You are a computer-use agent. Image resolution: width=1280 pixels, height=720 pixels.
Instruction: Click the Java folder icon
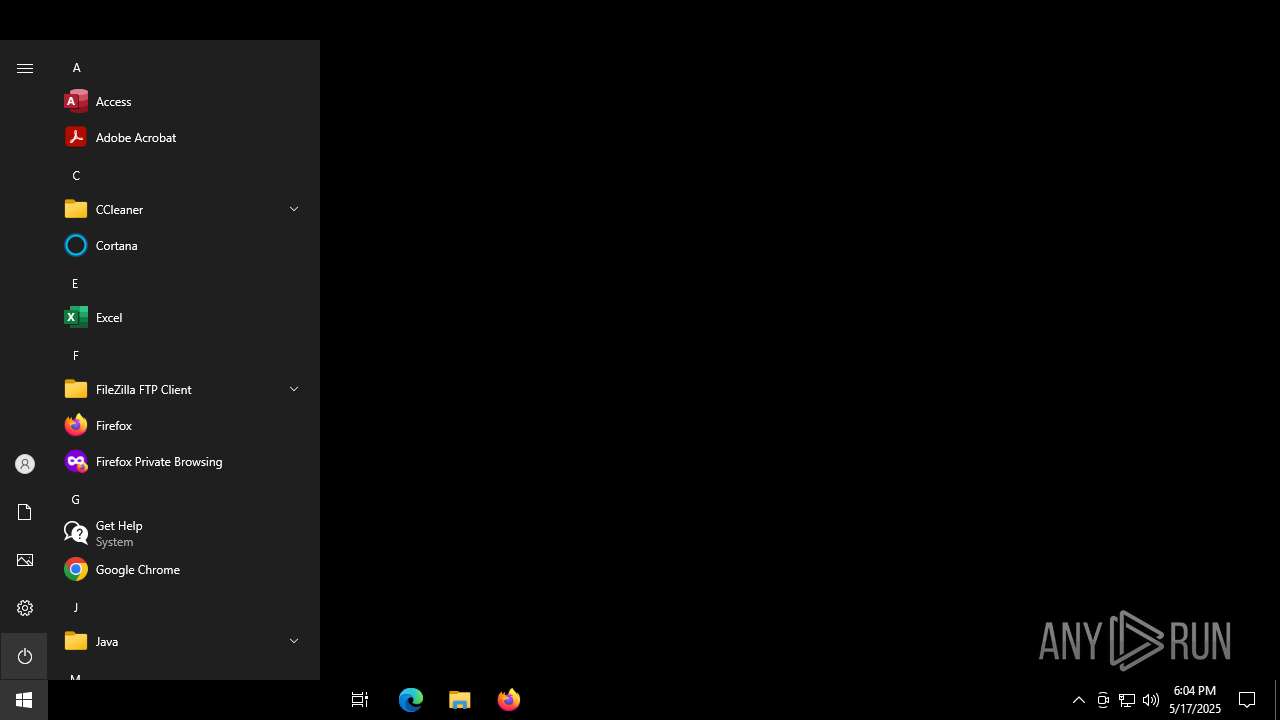[x=76, y=641]
